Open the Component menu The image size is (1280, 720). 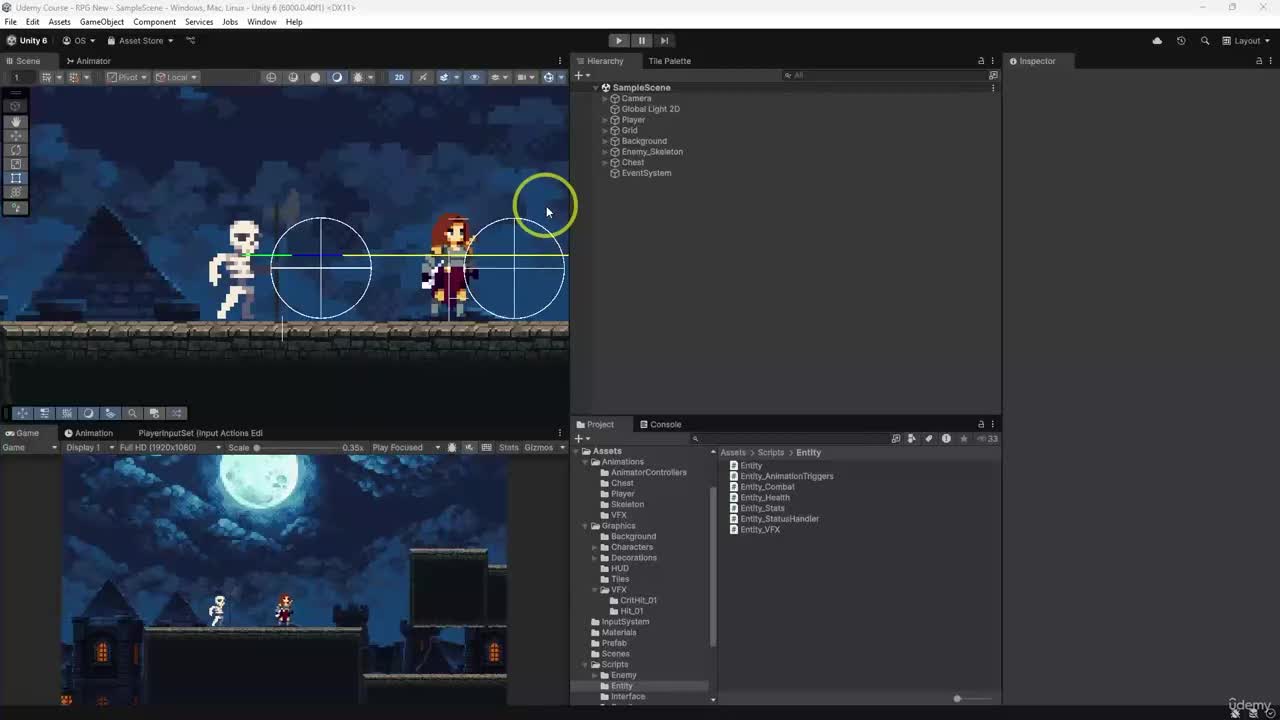[154, 22]
